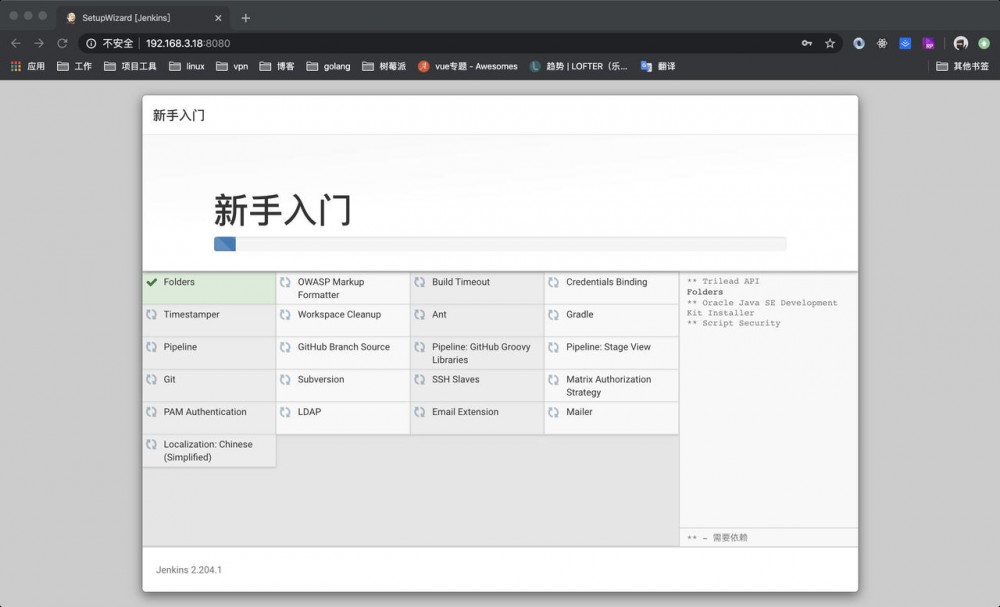Click the spinner icon next to Pipeline plugin
Image resolution: width=1000 pixels, height=607 pixels.
click(152, 347)
